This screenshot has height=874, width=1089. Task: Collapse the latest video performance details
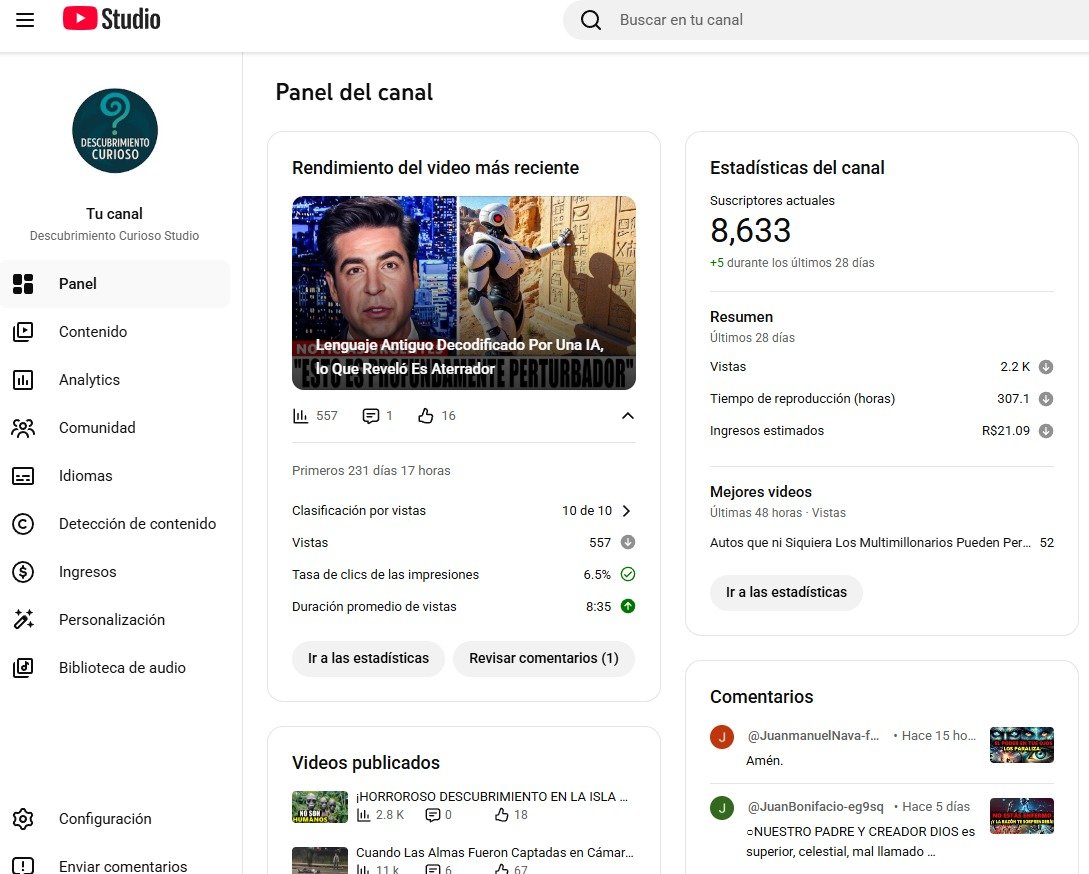(627, 416)
